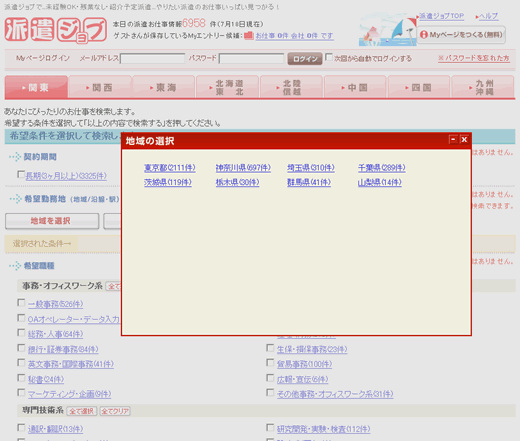Click the beach illustration banner
The height and width of the screenshot is (441, 520).
point(388,30)
